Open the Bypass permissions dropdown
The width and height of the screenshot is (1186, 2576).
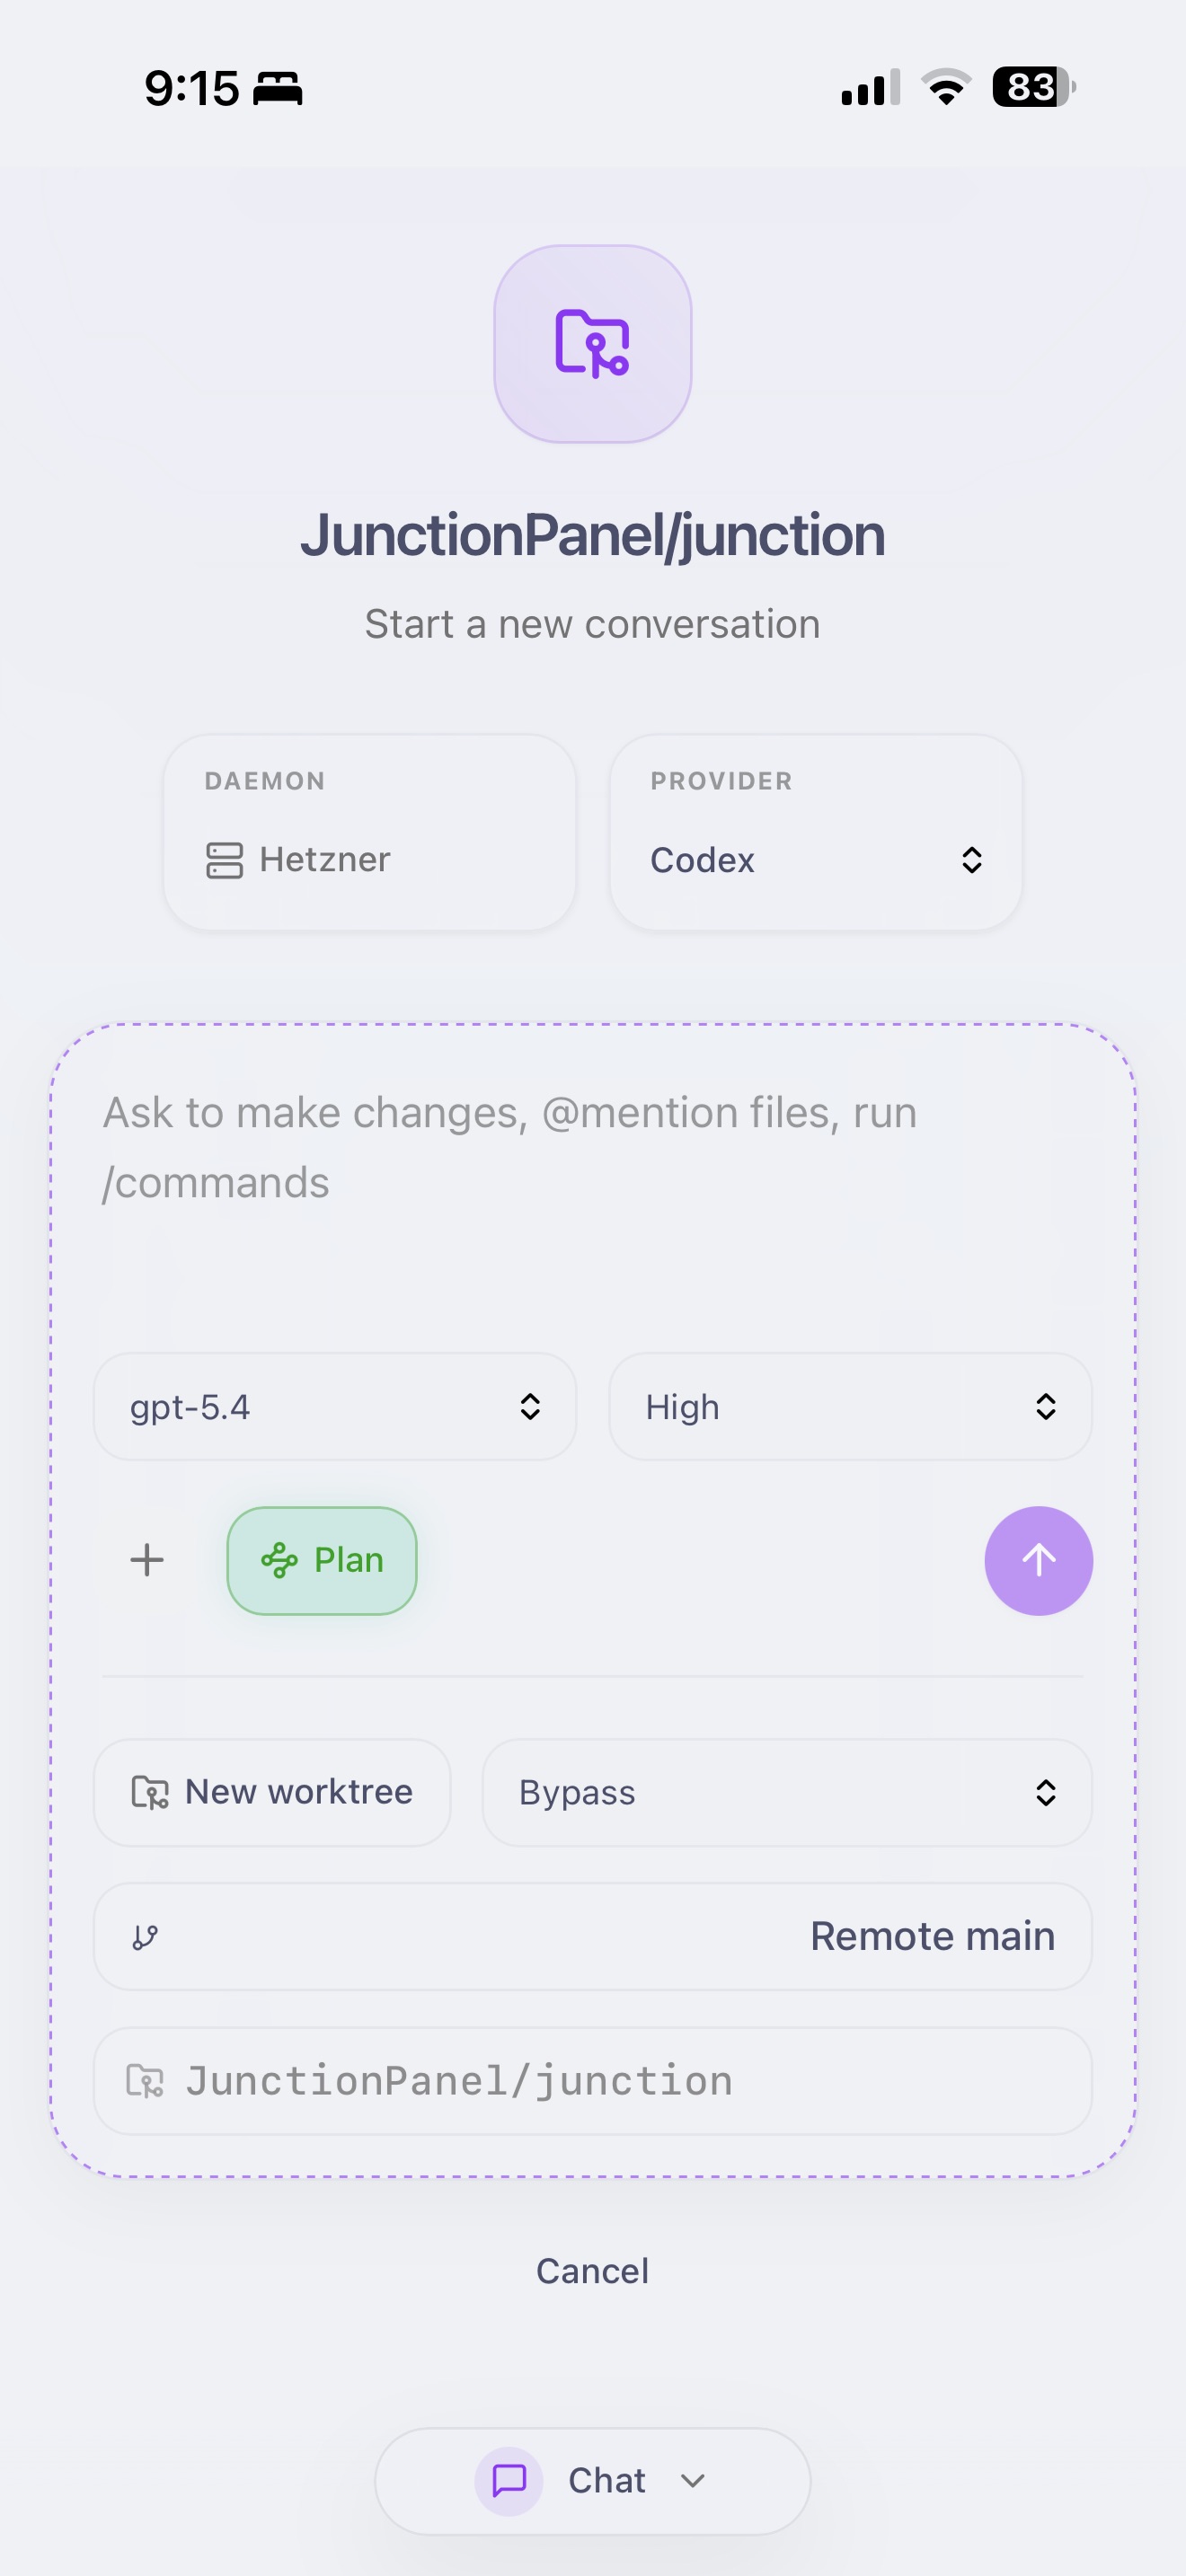point(787,1792)
